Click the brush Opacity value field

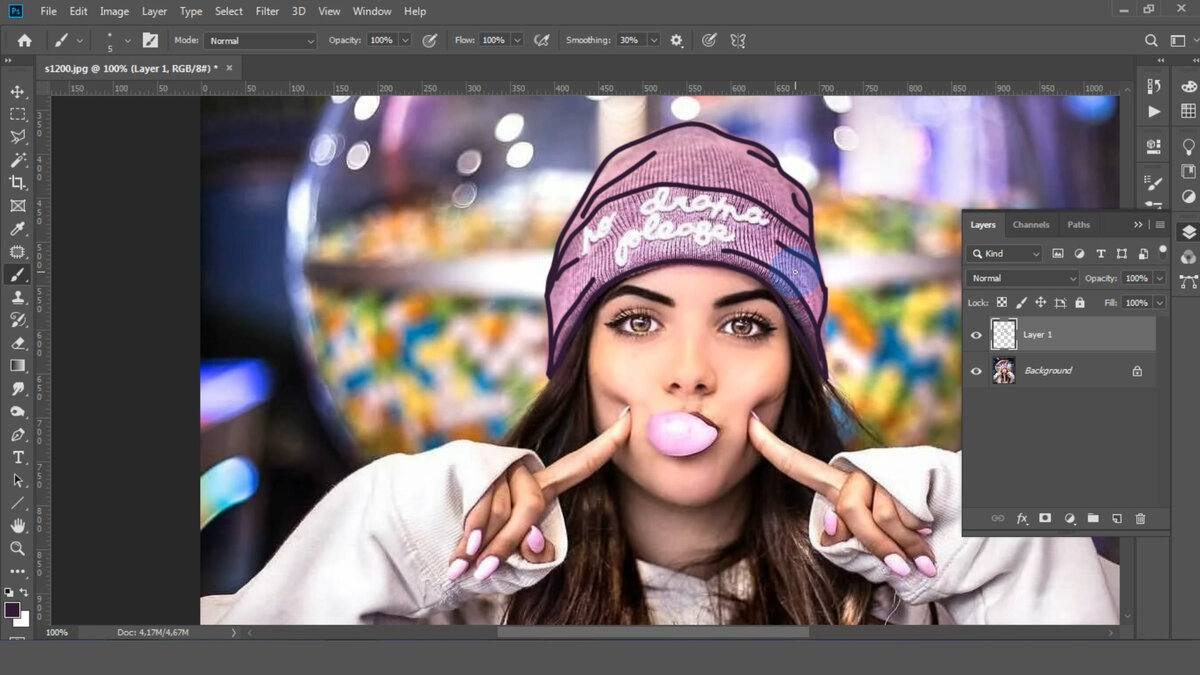pyautogui.click(x=381, y=41)
